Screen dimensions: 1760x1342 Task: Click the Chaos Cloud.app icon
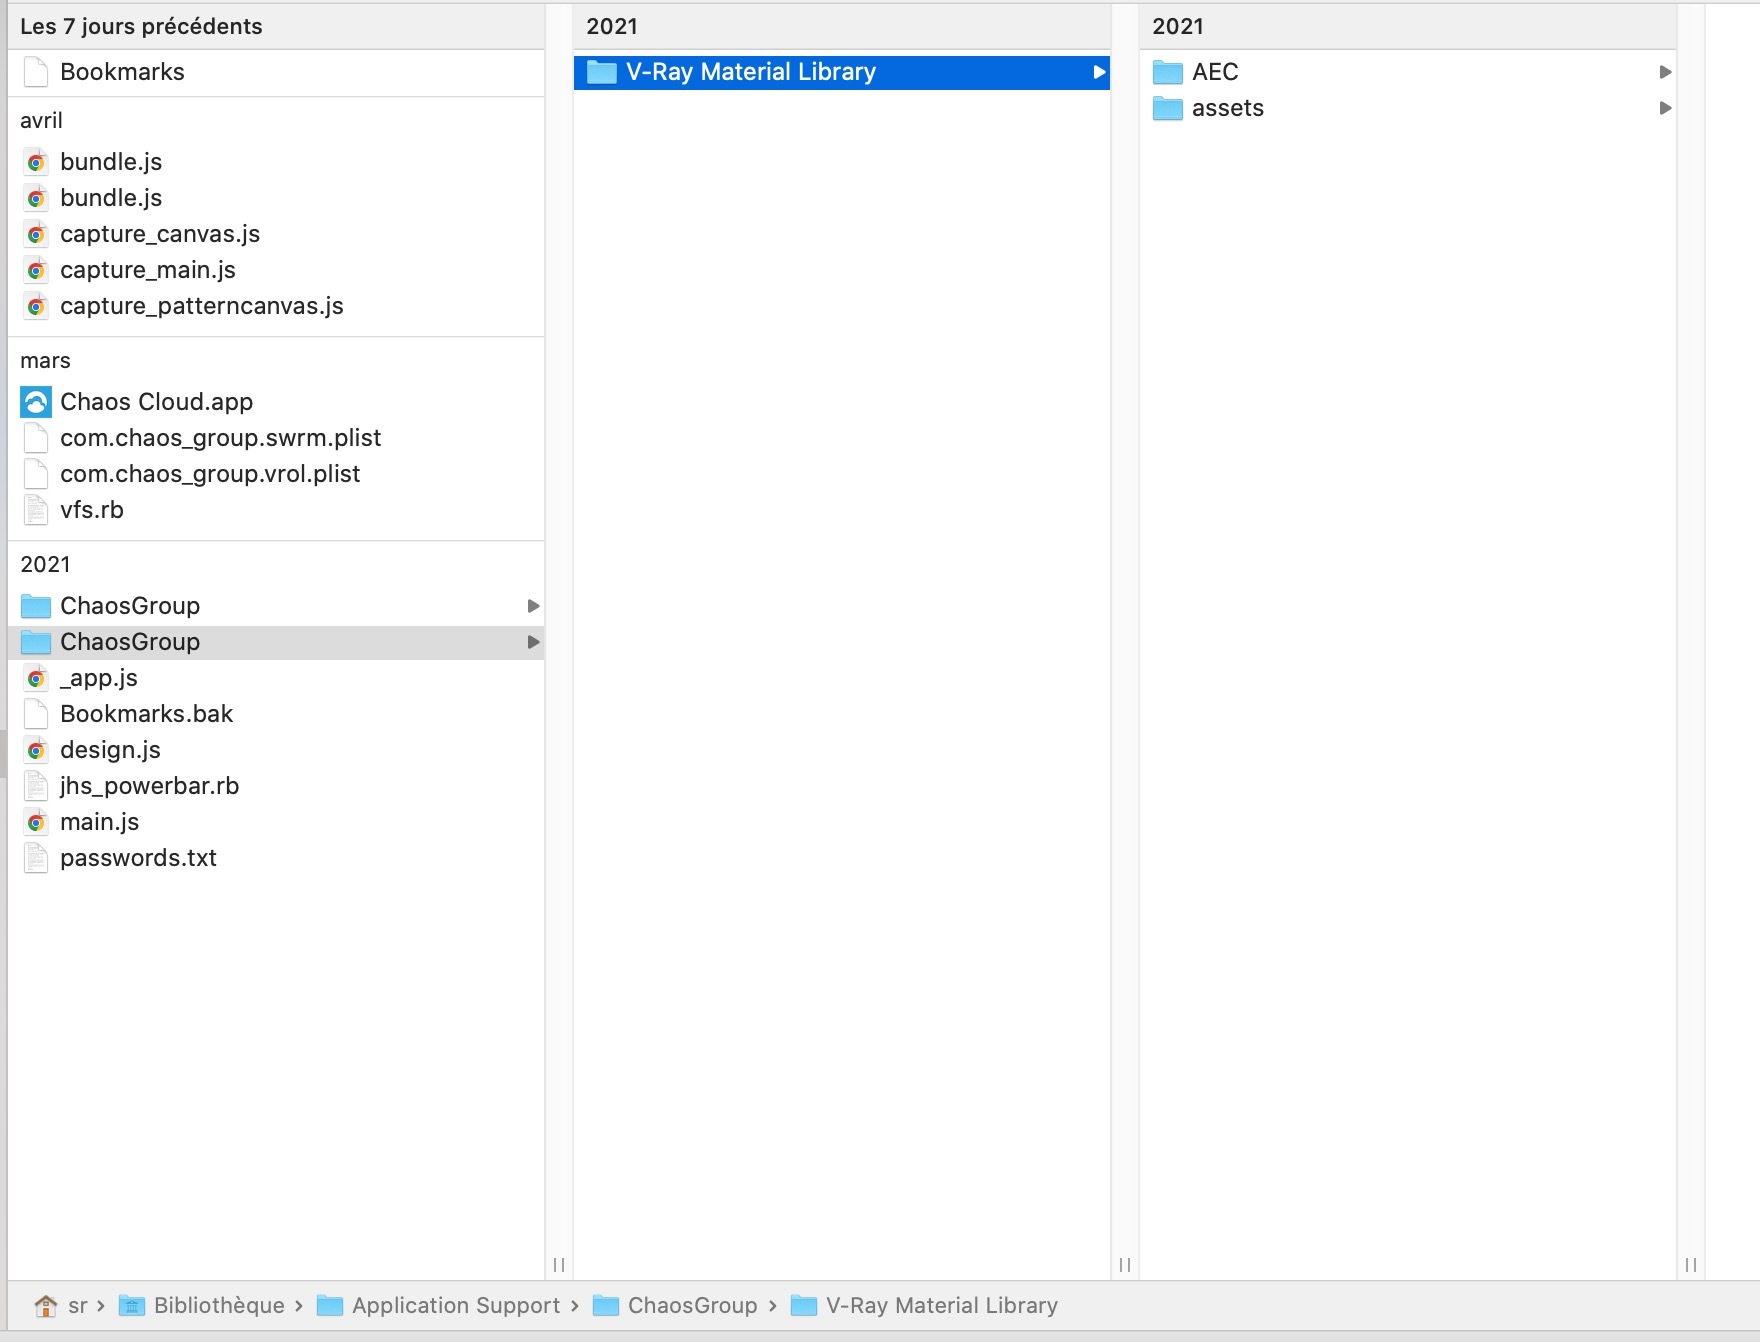click(x=36, y=402)
